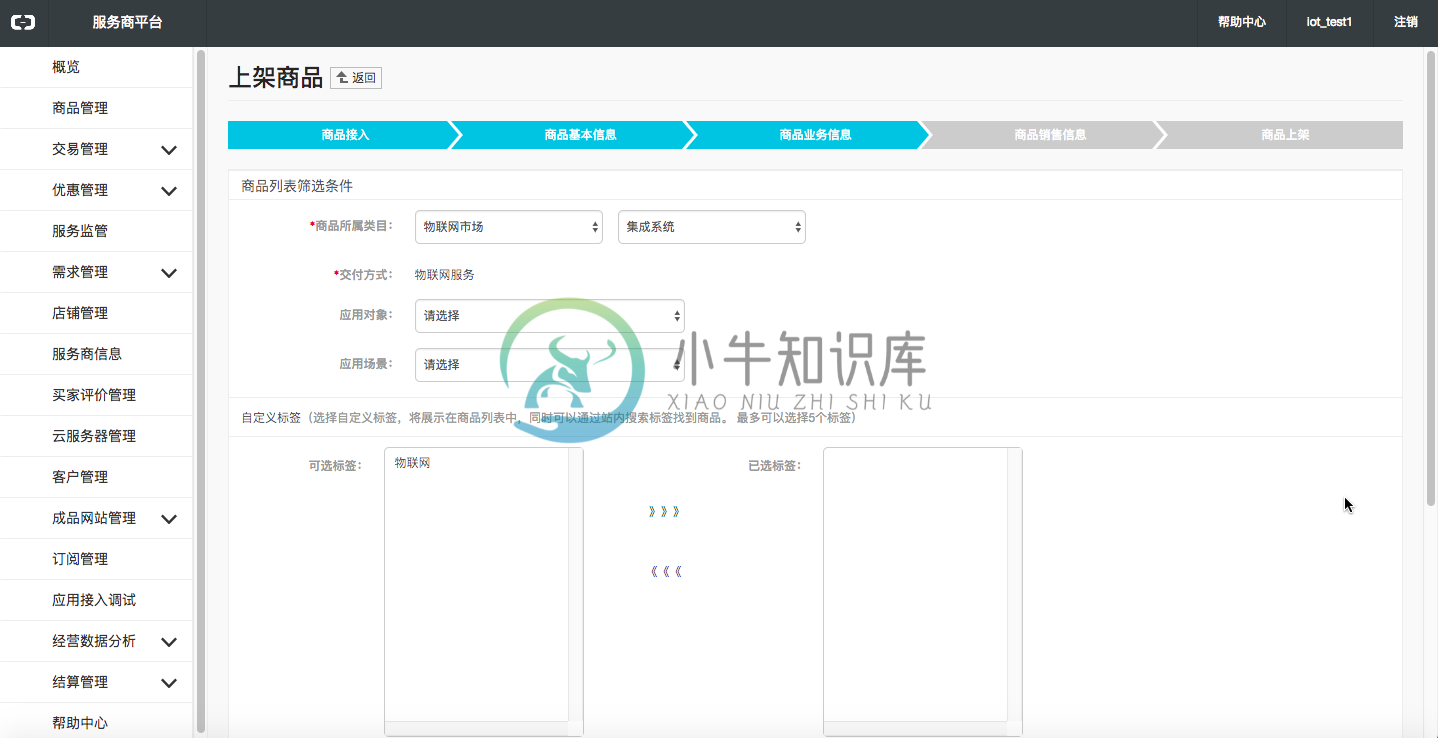Click the 优惠管理 sidebar label
Screen dimensions: 1438x738
coord(80,190)
